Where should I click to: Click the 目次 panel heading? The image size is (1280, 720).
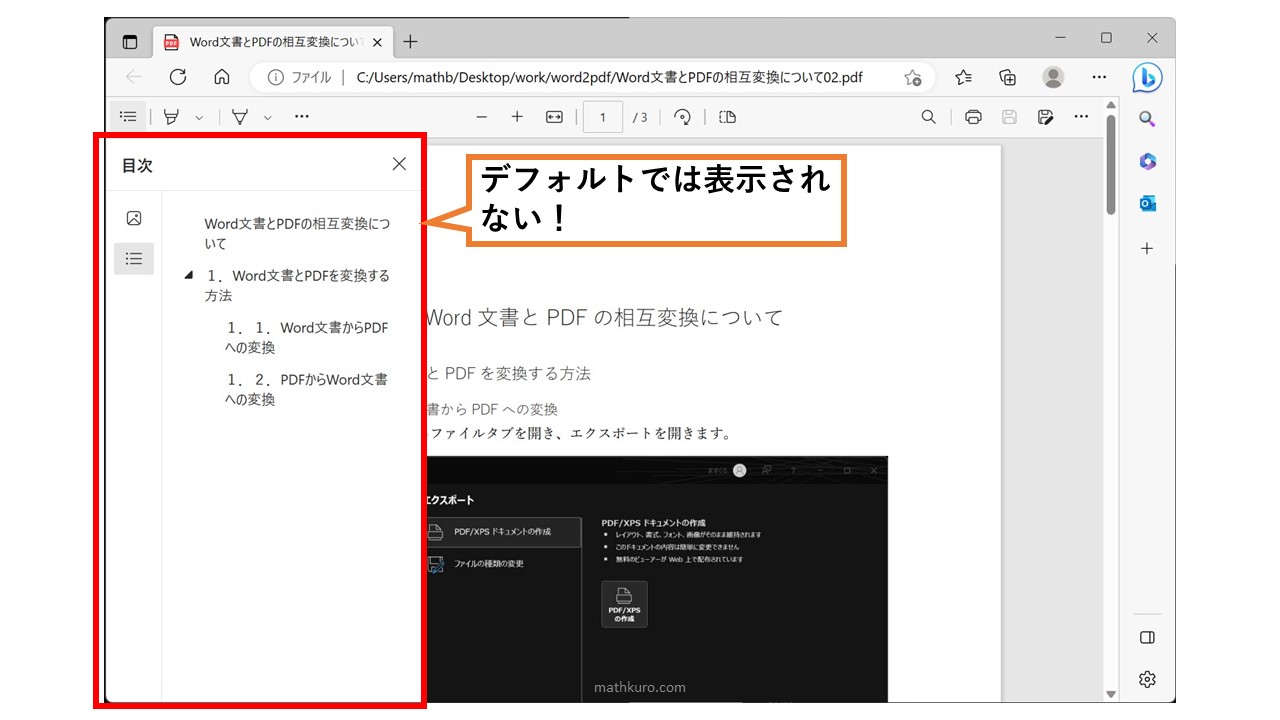pos(137,166)
